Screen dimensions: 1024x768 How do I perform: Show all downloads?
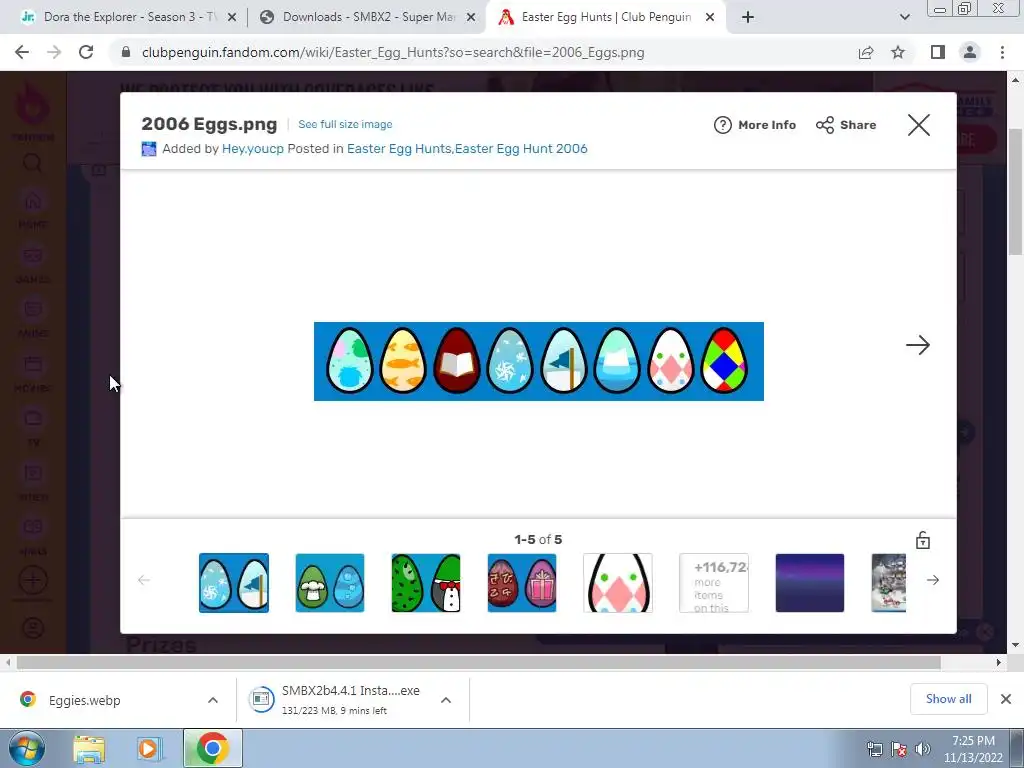pos(948,699)
